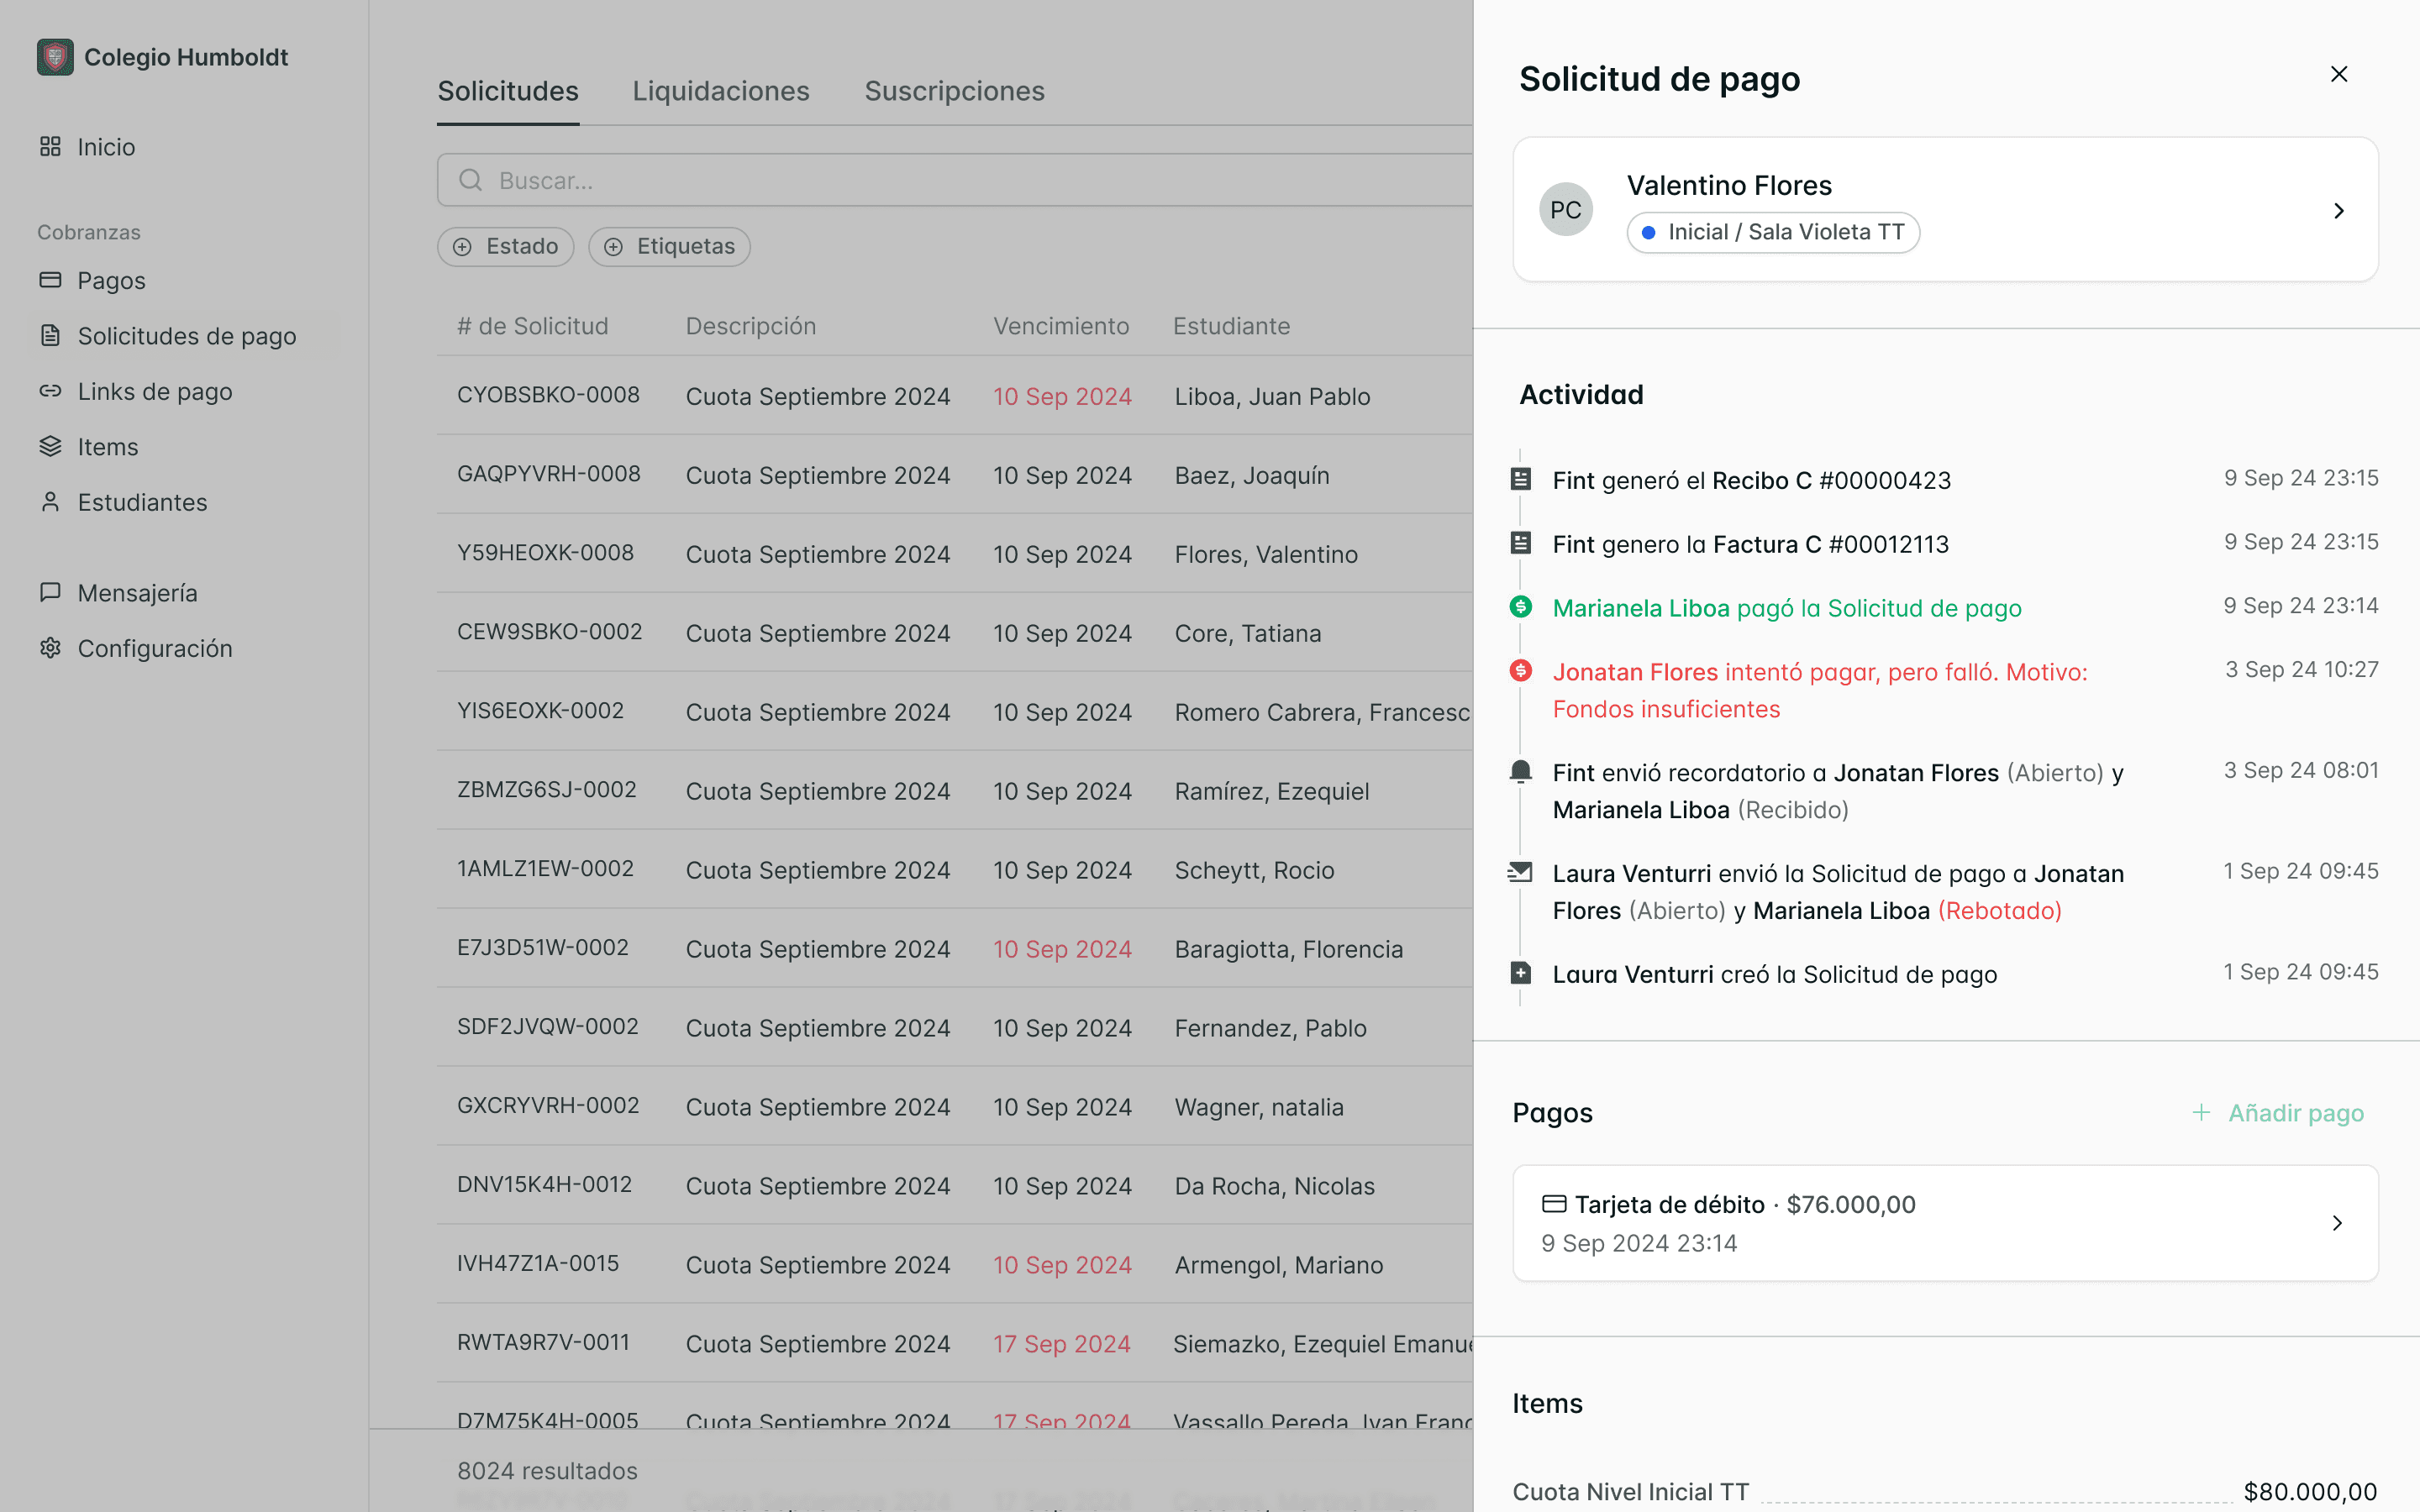This screenshot has height=1512, width=2420.
Task: Click the Pagos card icon in sidebar
Action: pyautogui.click(x=50, y=280)
